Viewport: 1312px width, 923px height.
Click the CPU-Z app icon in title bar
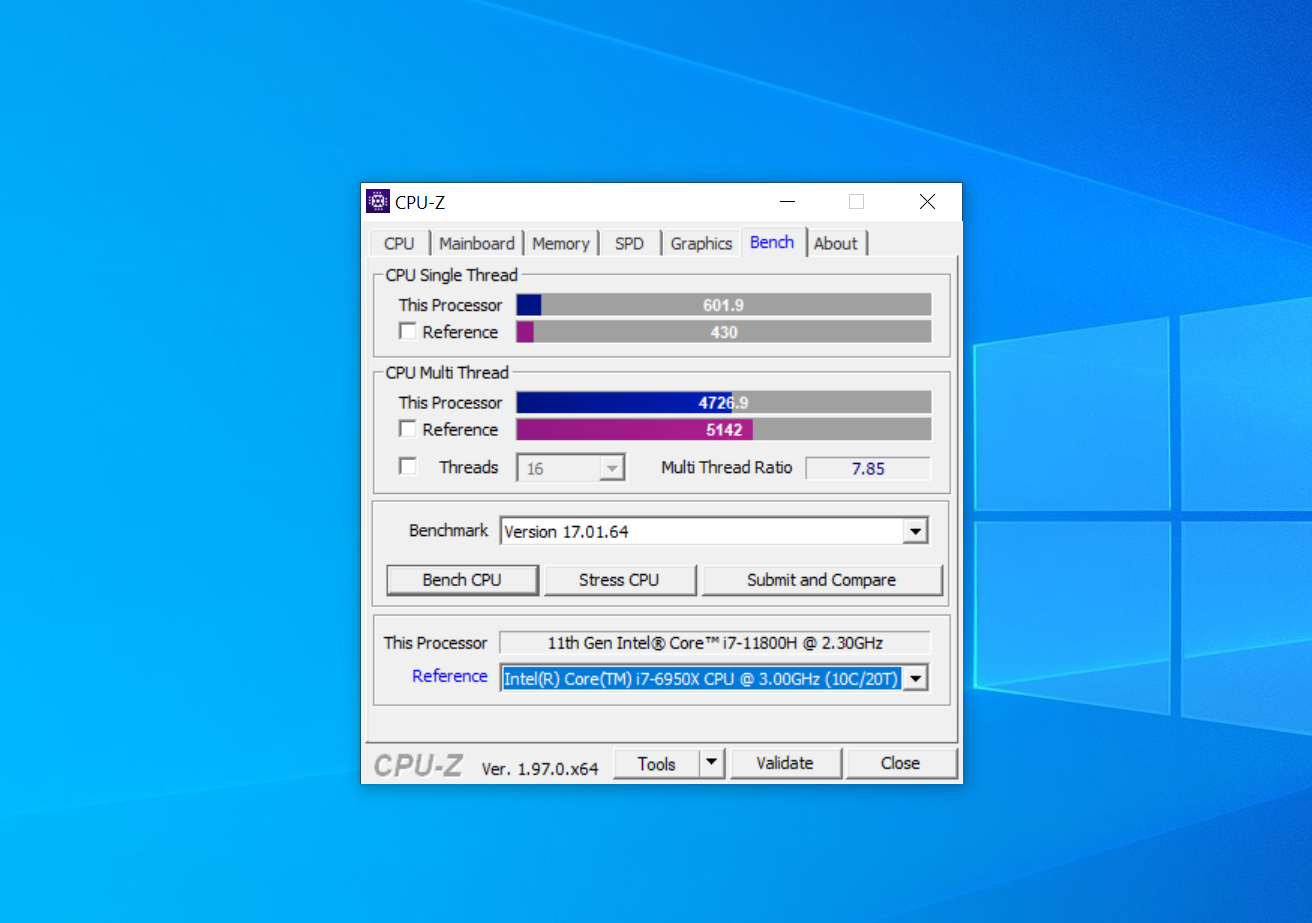[x=378, y=201]
